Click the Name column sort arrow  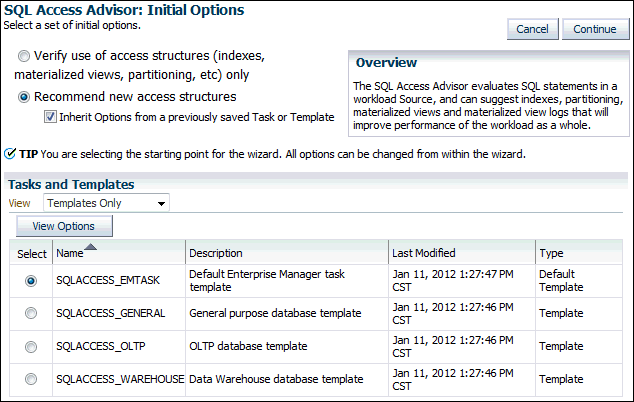pos(91,247)
